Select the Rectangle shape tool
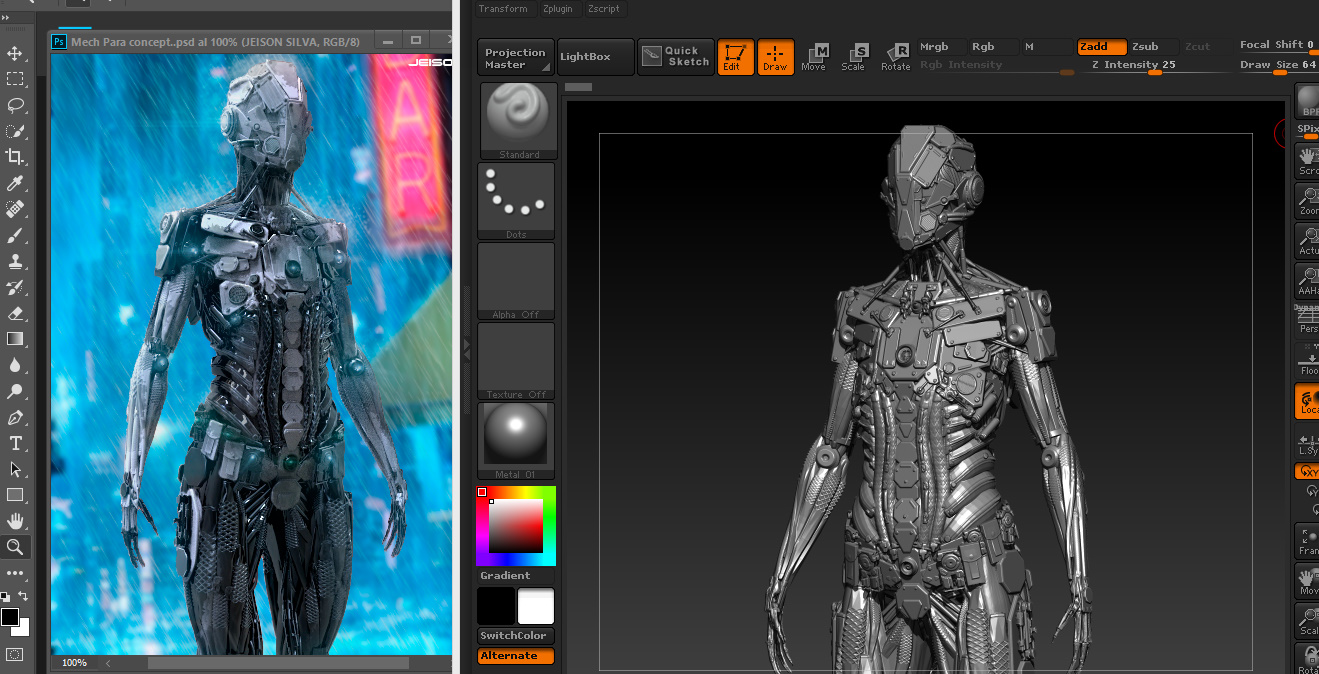This screenshot has height=674, width=1319. tap(15, 495)
